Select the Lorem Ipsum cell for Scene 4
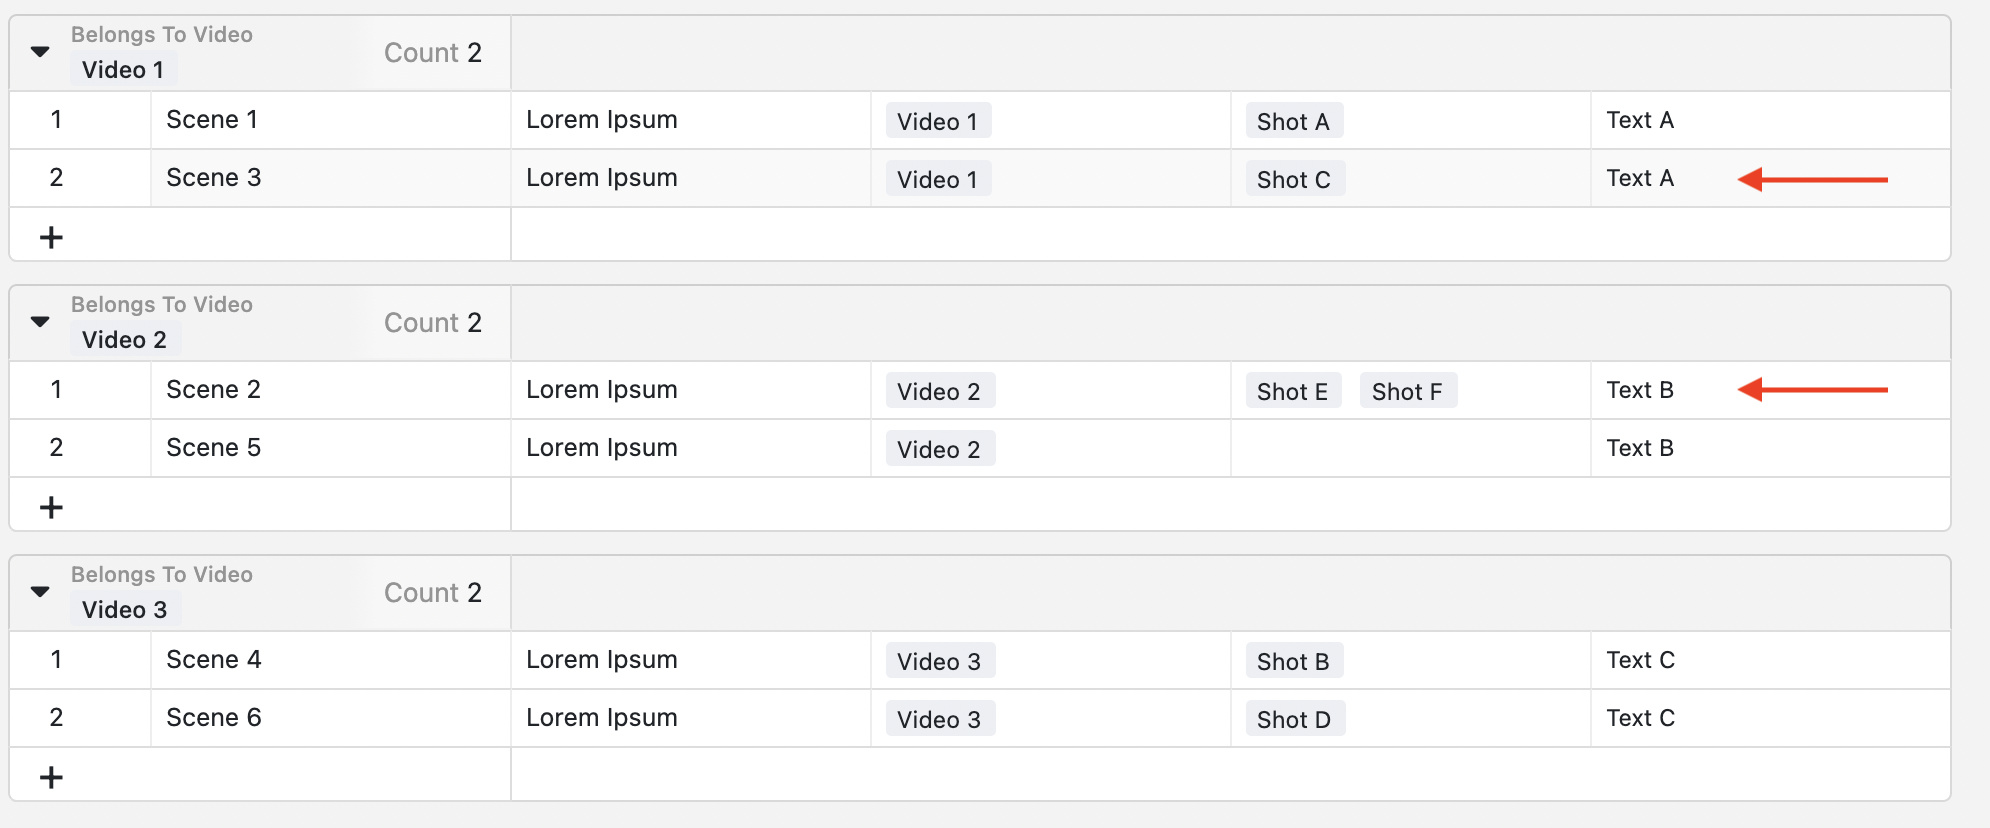Viewport: 1990px width, 828px height. coord(690,660)
